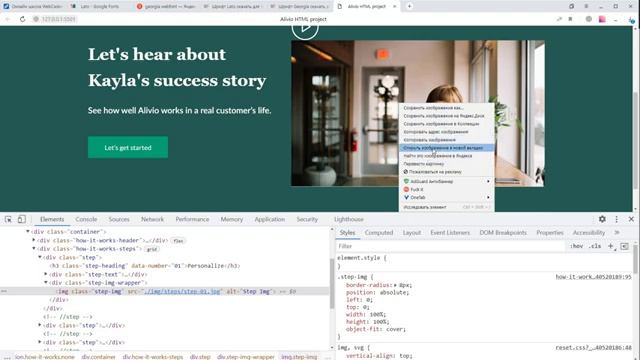
Task: Expand the step-text div node
Action: pos(46,274)
